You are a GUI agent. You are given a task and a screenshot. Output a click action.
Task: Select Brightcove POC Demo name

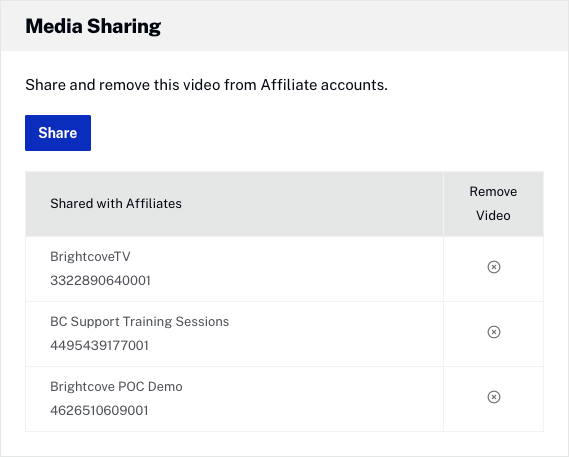click(x=116, y=387)
